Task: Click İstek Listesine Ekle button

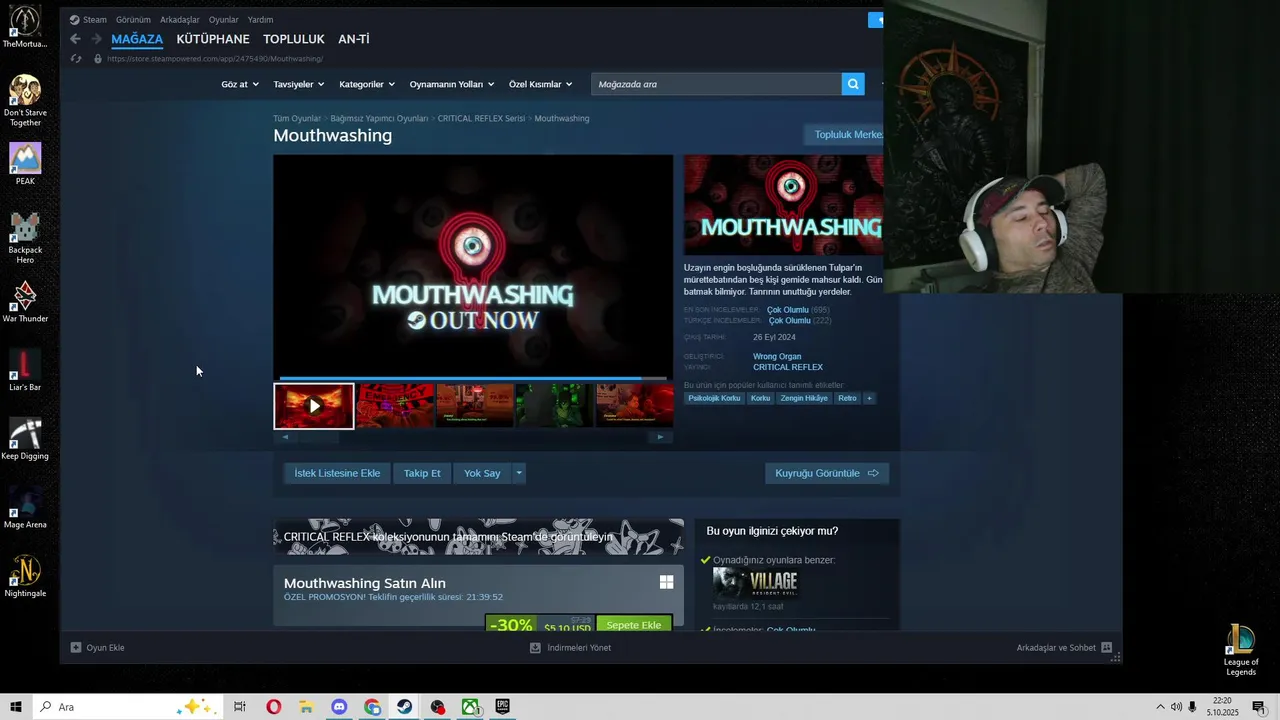Action: point(337,473)
